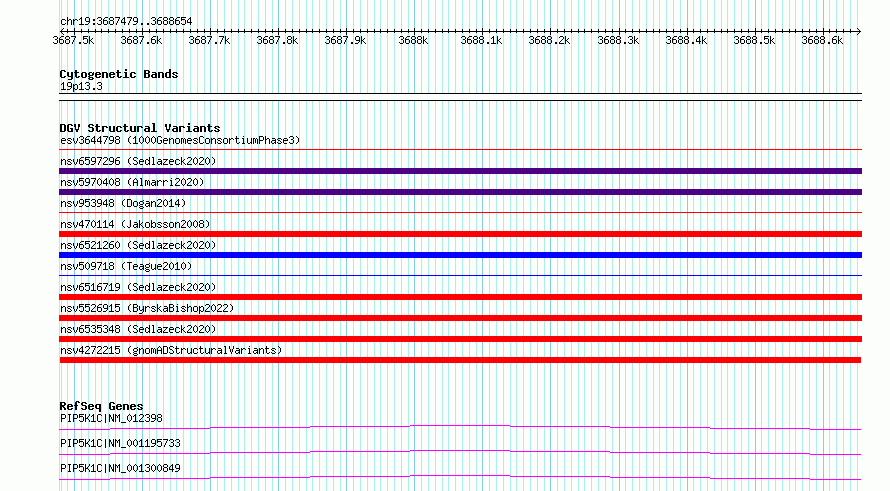The width and height of the screenshot is (890, 491).
Task: Click the thin red line under esv3644798
Action: point(460,150)
